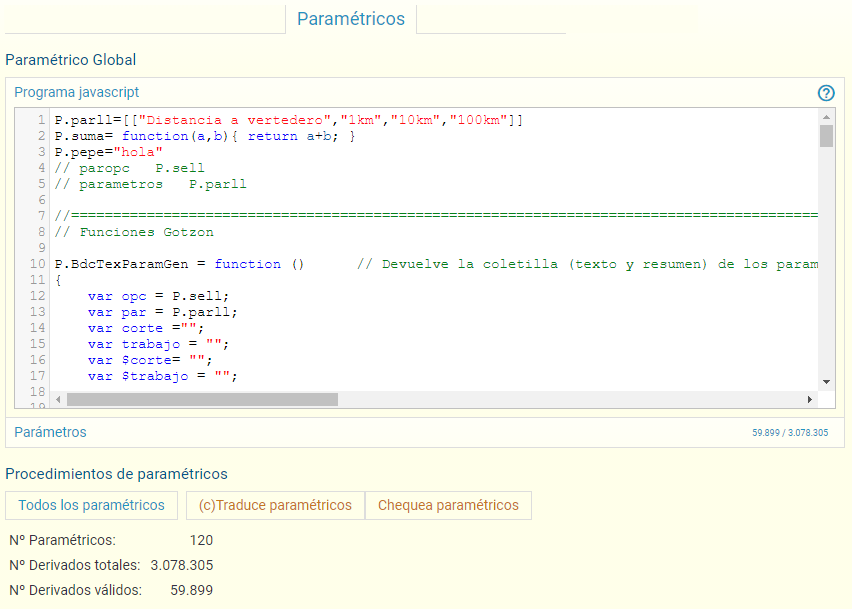Expand the Parámetros section
The height and width of the screenshot is (609, 852).
(51, 432)
